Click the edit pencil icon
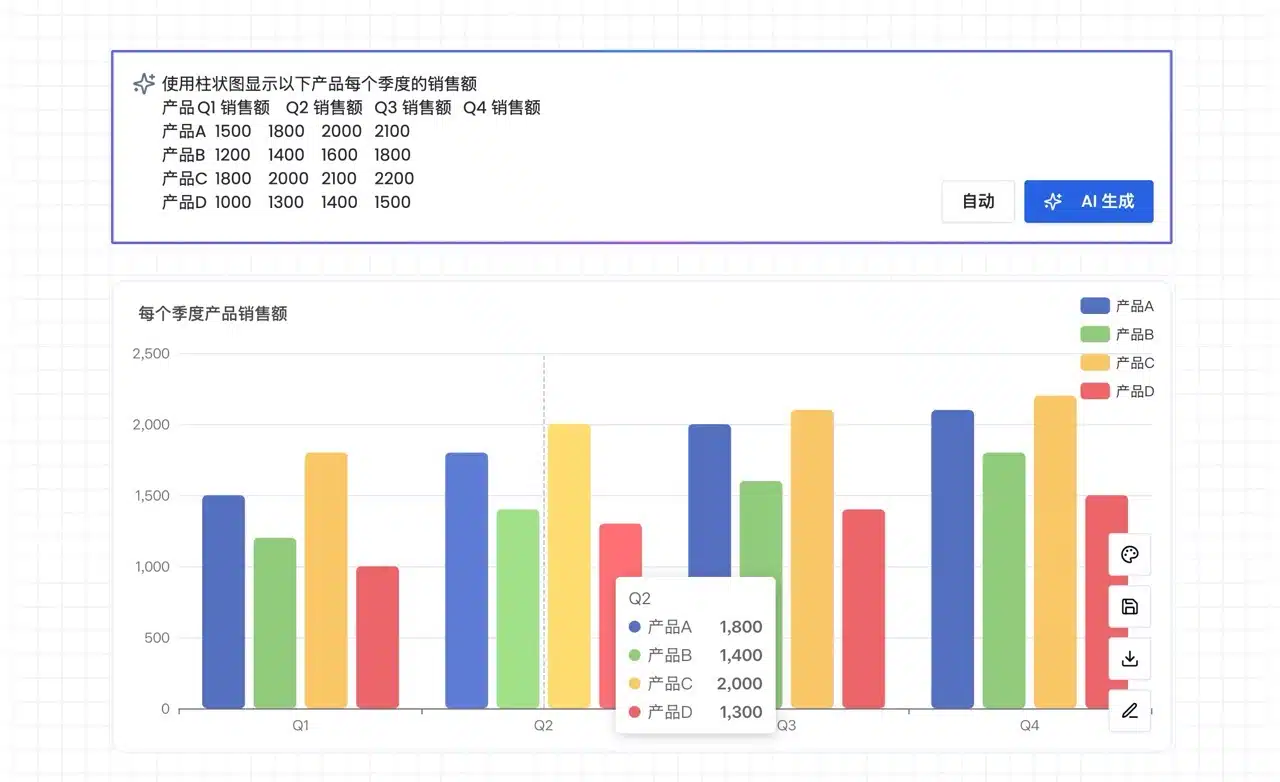The image size is (1280, 782). 1130,711
